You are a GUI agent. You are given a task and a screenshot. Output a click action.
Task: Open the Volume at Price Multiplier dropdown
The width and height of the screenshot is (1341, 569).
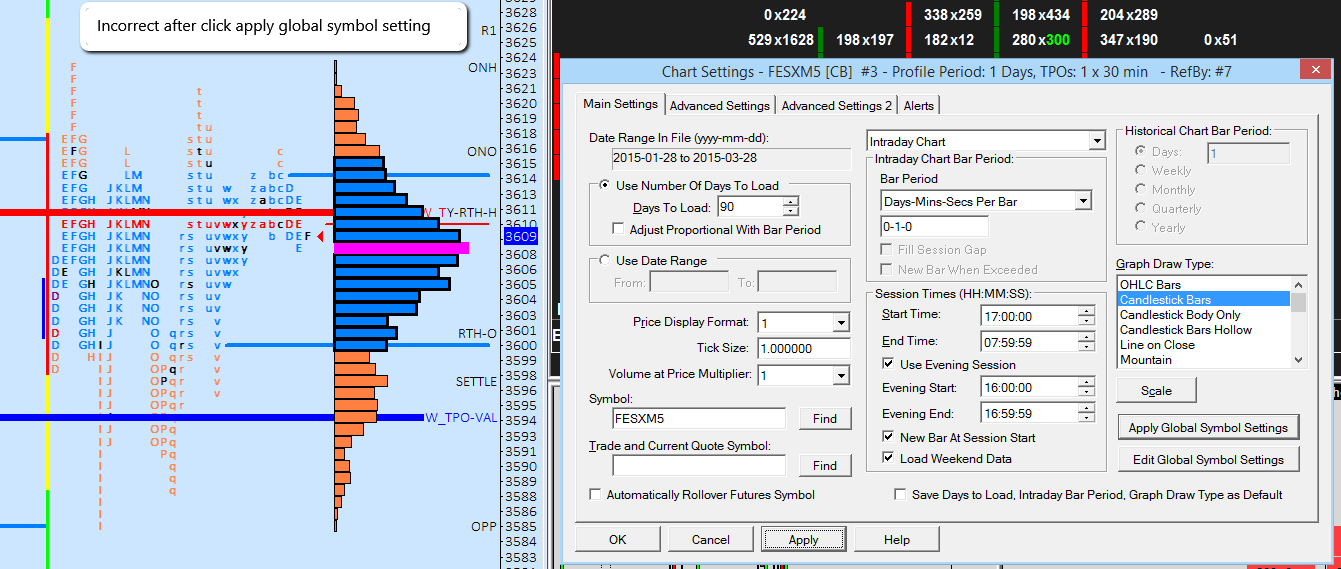[x=840, y=376]
